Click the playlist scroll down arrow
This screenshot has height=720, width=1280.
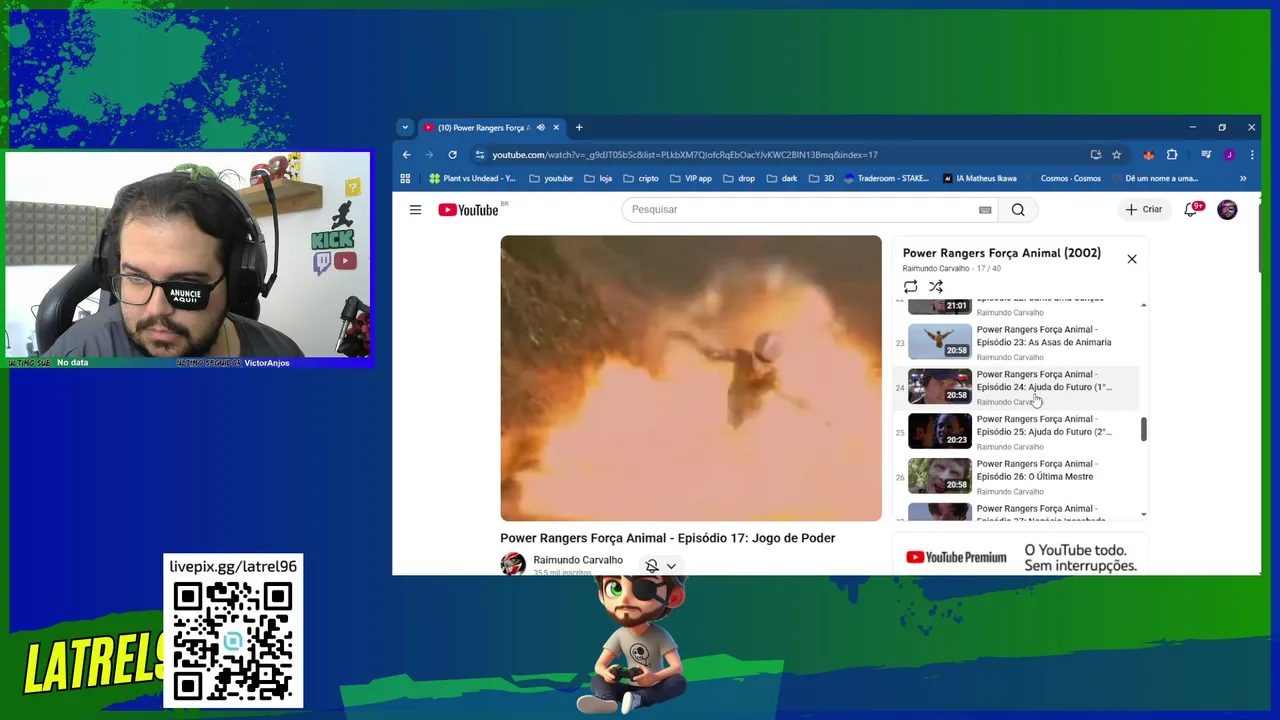(1144, 514)
